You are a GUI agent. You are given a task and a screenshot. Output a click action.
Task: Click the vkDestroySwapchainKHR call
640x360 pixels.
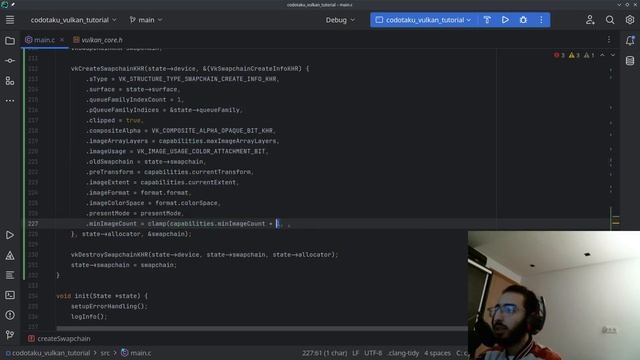coord(109,255)
